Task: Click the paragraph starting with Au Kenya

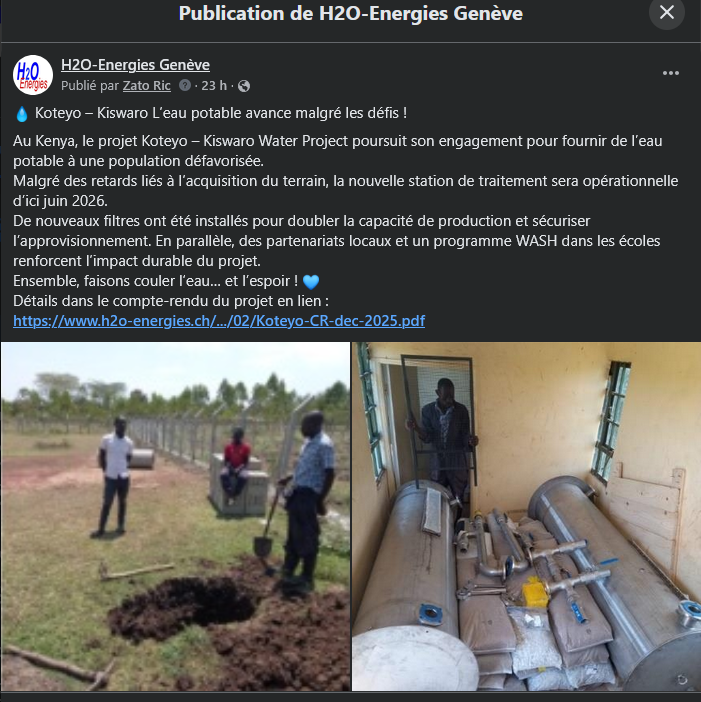Action: pyautogui.click(x=338, y=151)
